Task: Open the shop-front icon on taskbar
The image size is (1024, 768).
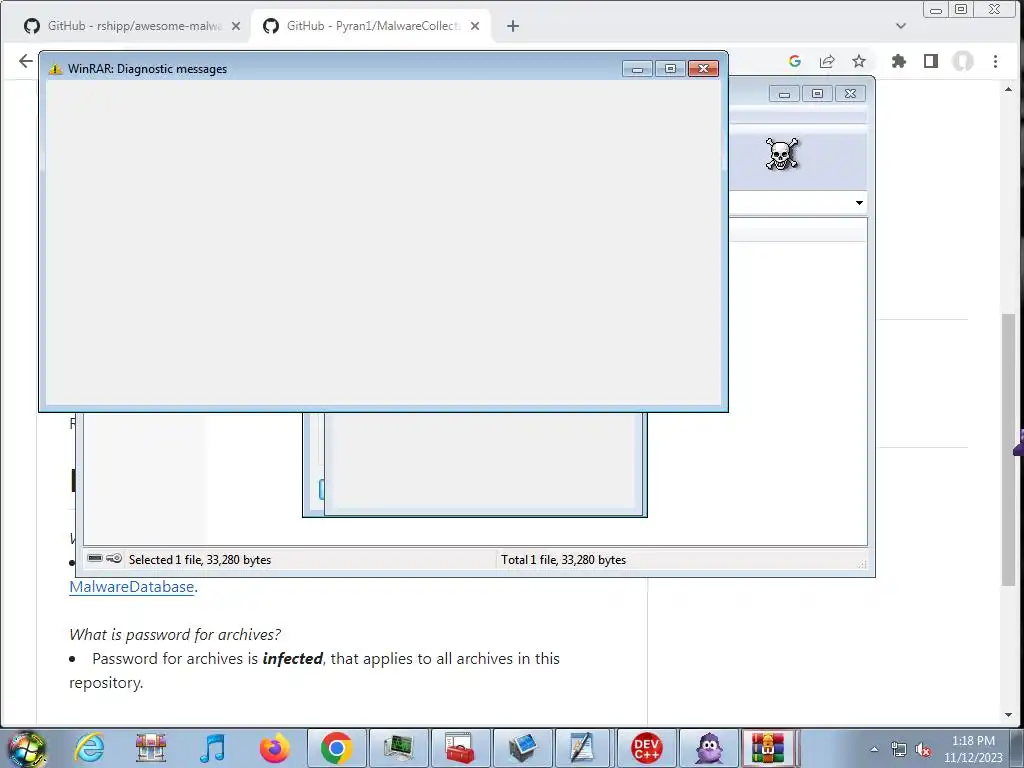Action: (x=151, y=748)
